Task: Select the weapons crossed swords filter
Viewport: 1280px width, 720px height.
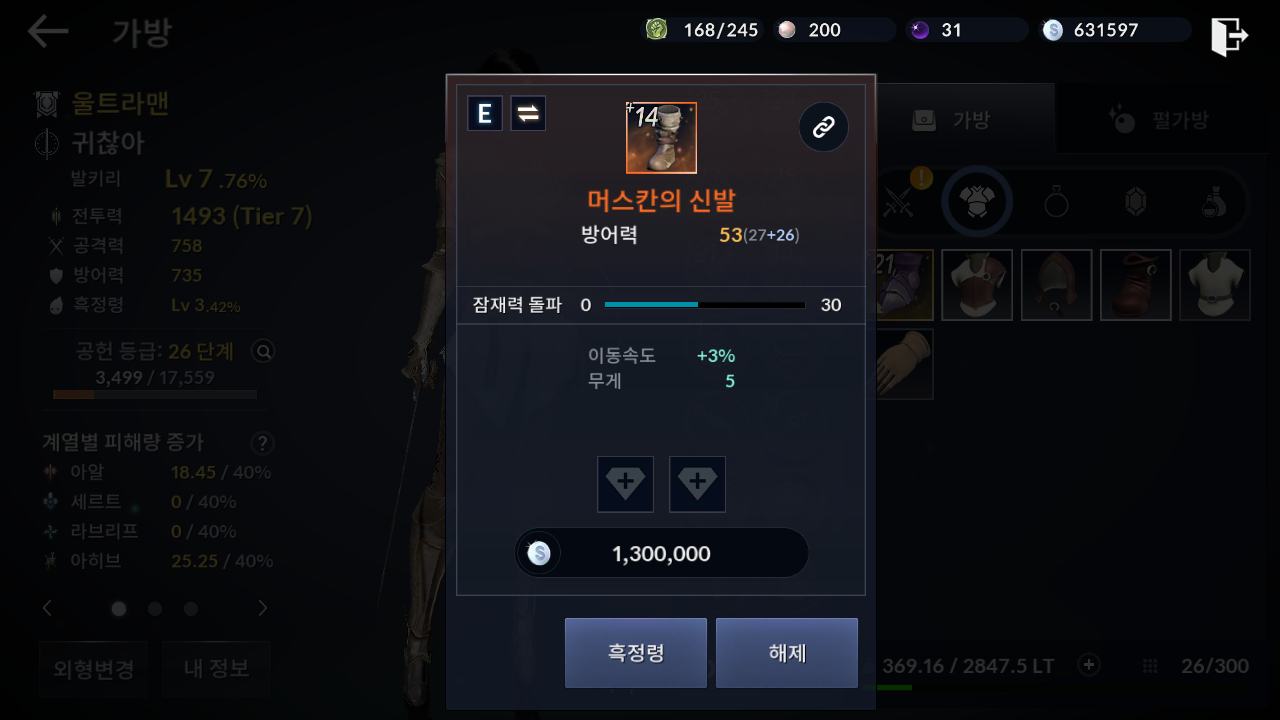Action: tap(898, 203)
